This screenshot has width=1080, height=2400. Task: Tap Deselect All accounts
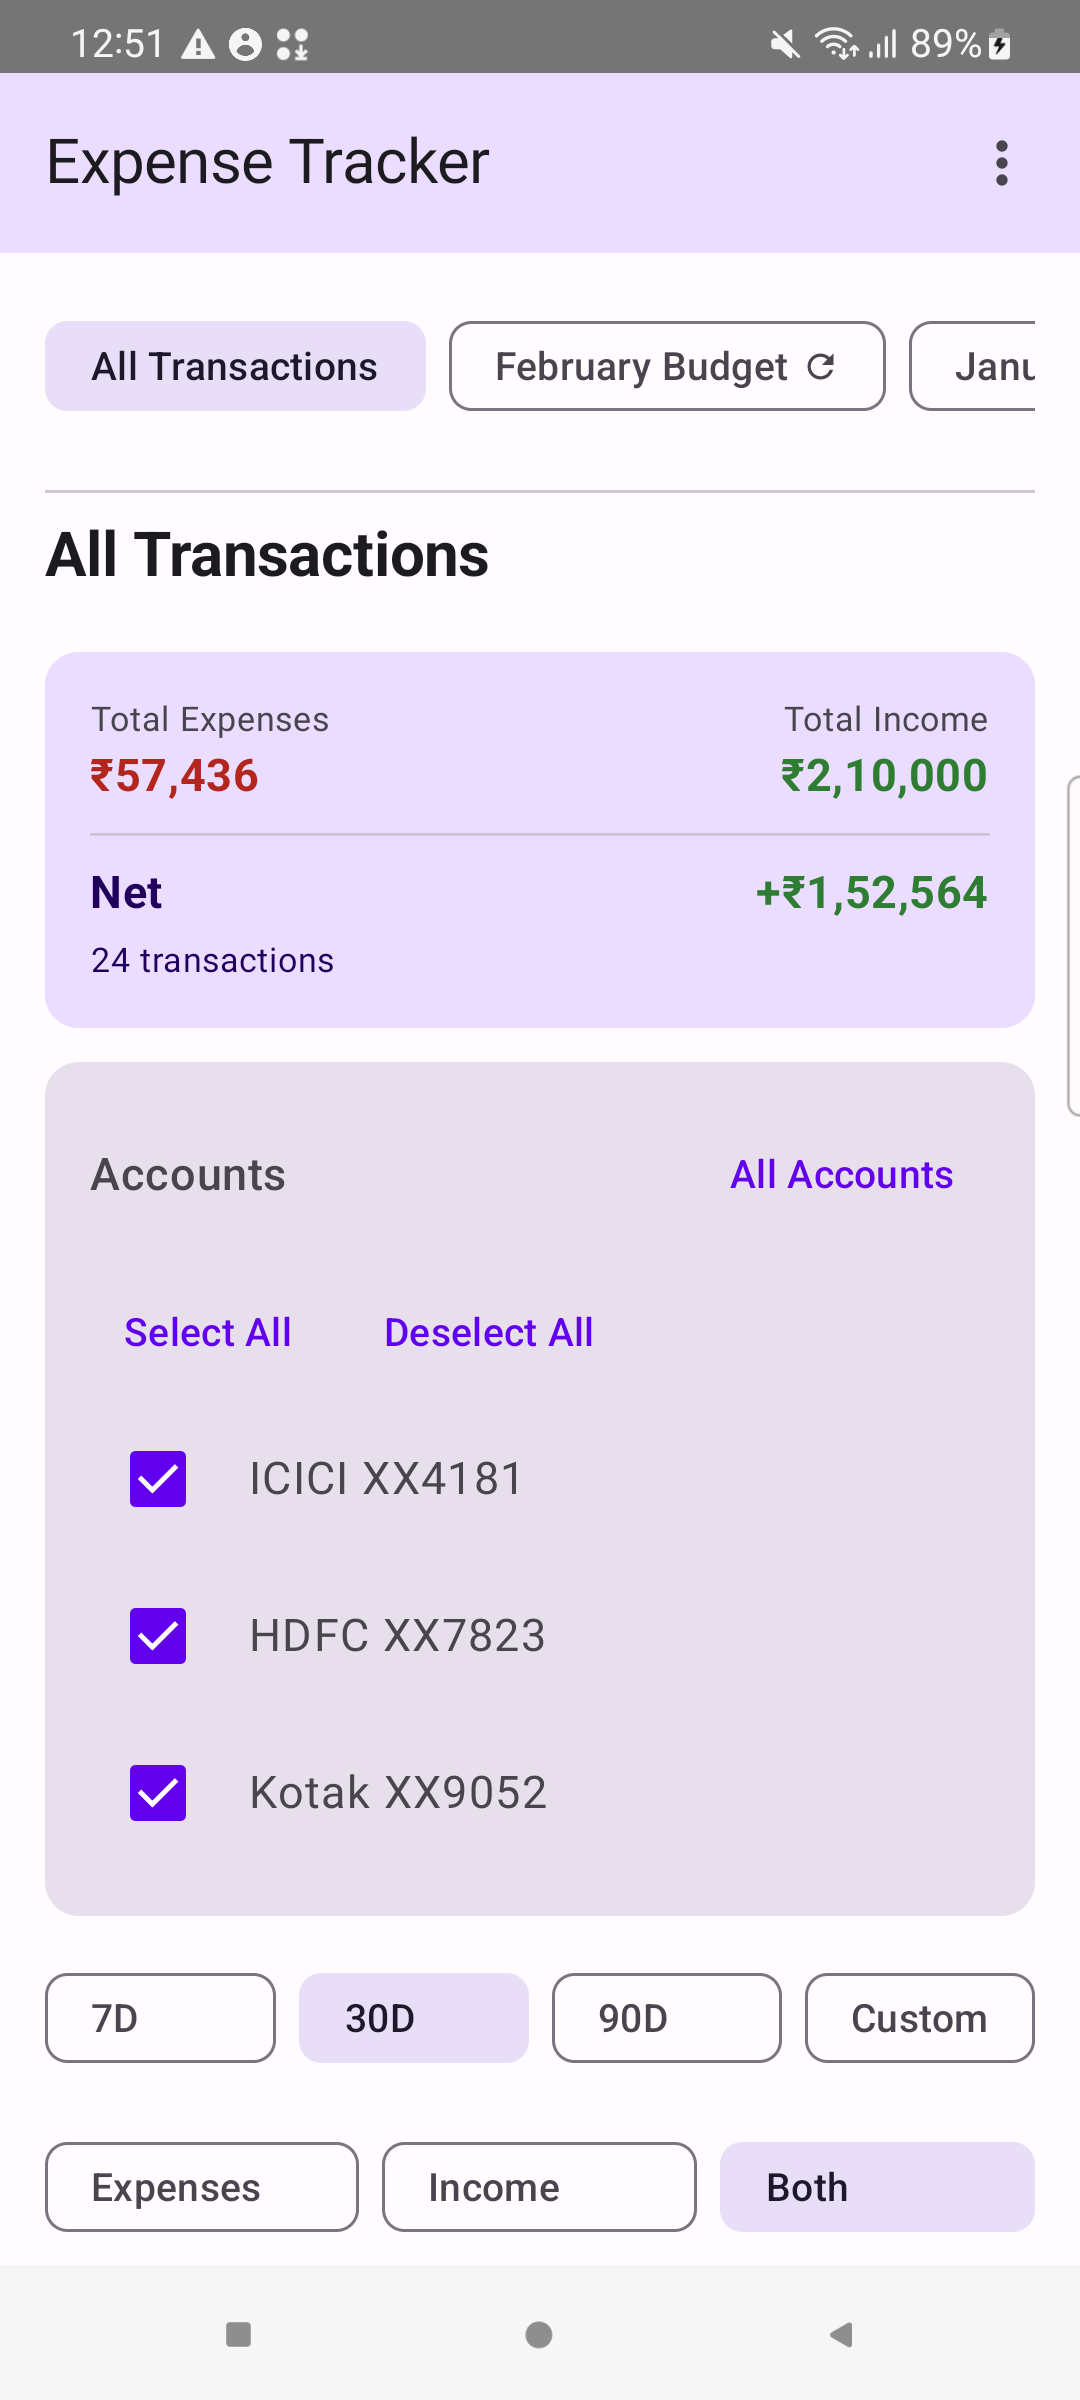(488, 1331)
